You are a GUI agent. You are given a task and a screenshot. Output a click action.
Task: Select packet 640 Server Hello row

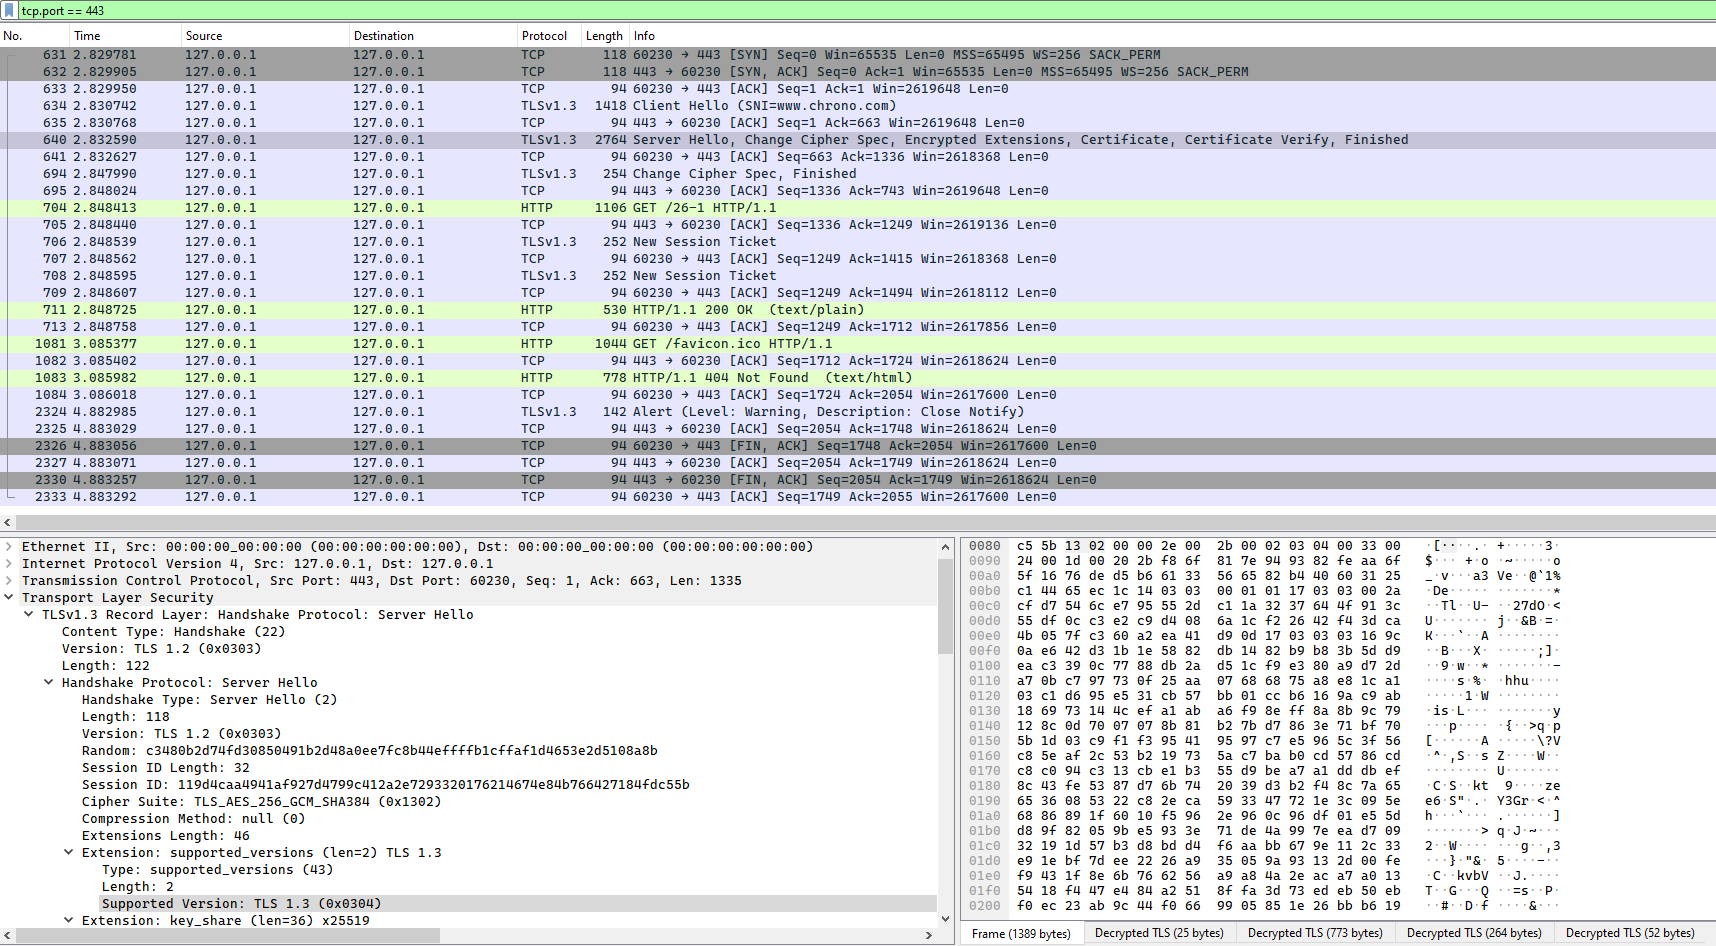(x=858, y=139)
